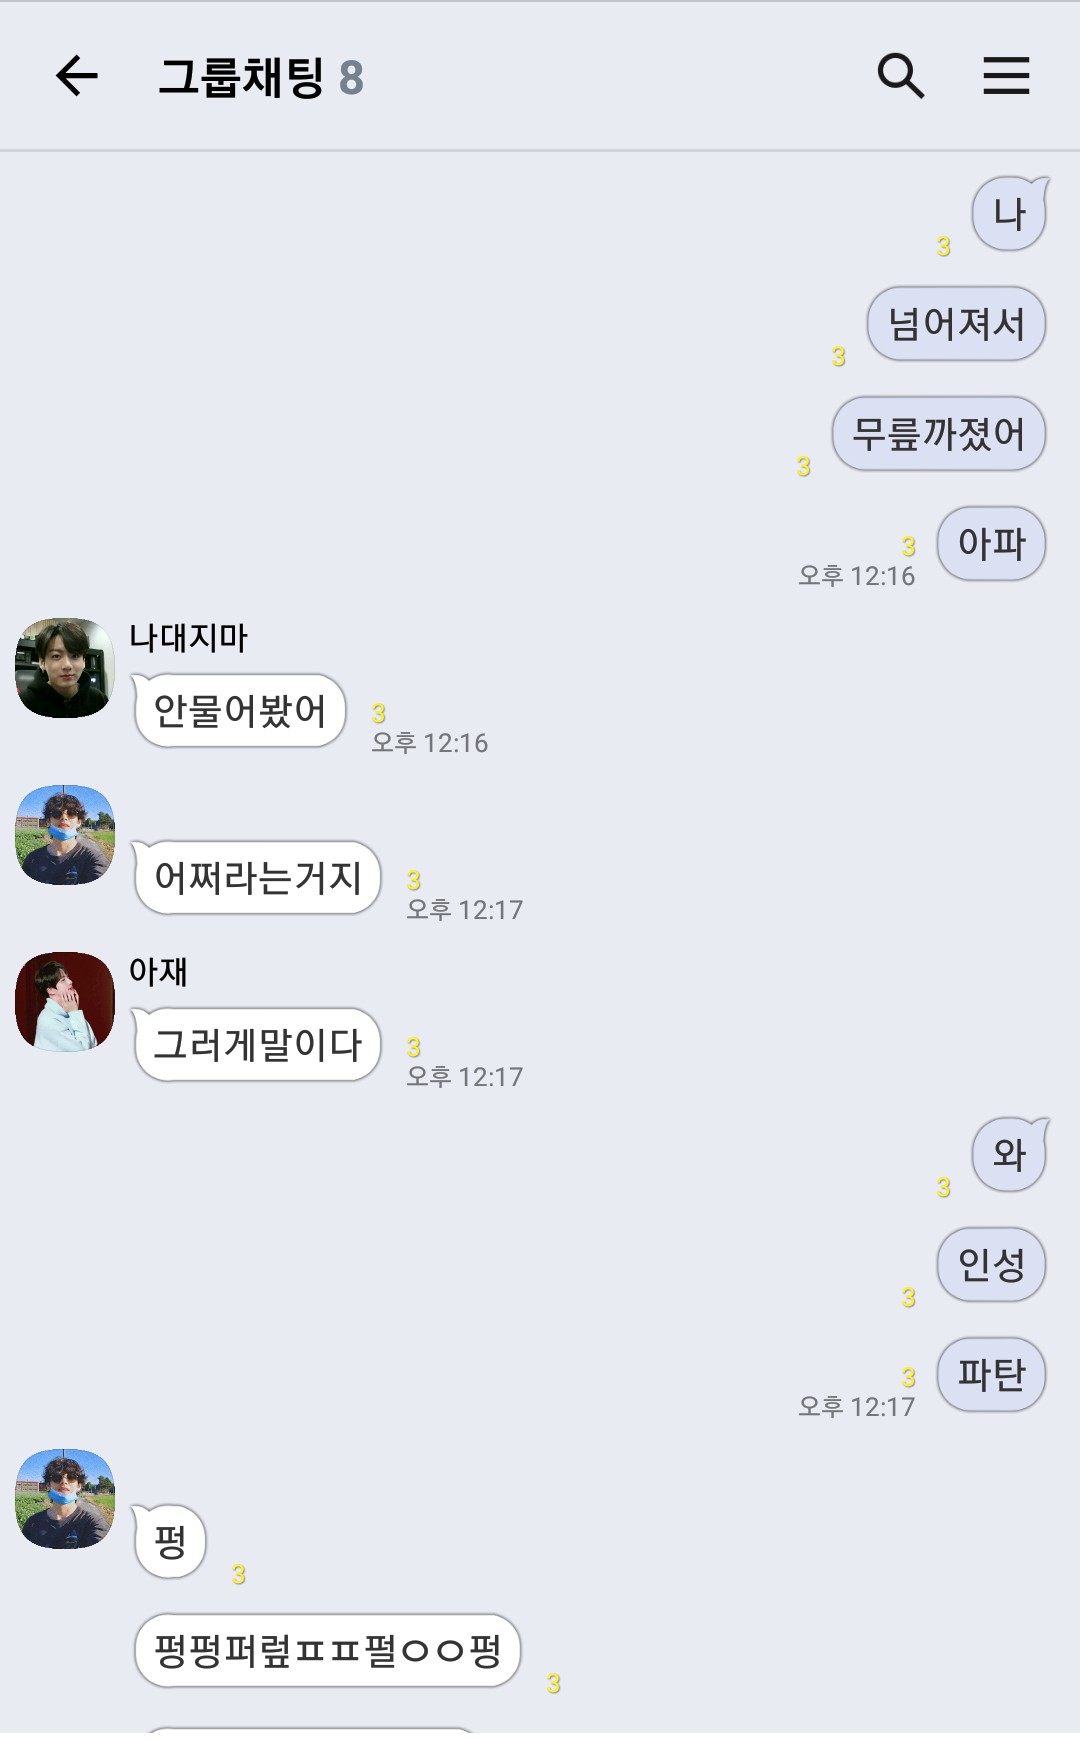Screen dimensions: 1080x1740
Task: Tap the sender name 나대지마
Action: point(188,638)
